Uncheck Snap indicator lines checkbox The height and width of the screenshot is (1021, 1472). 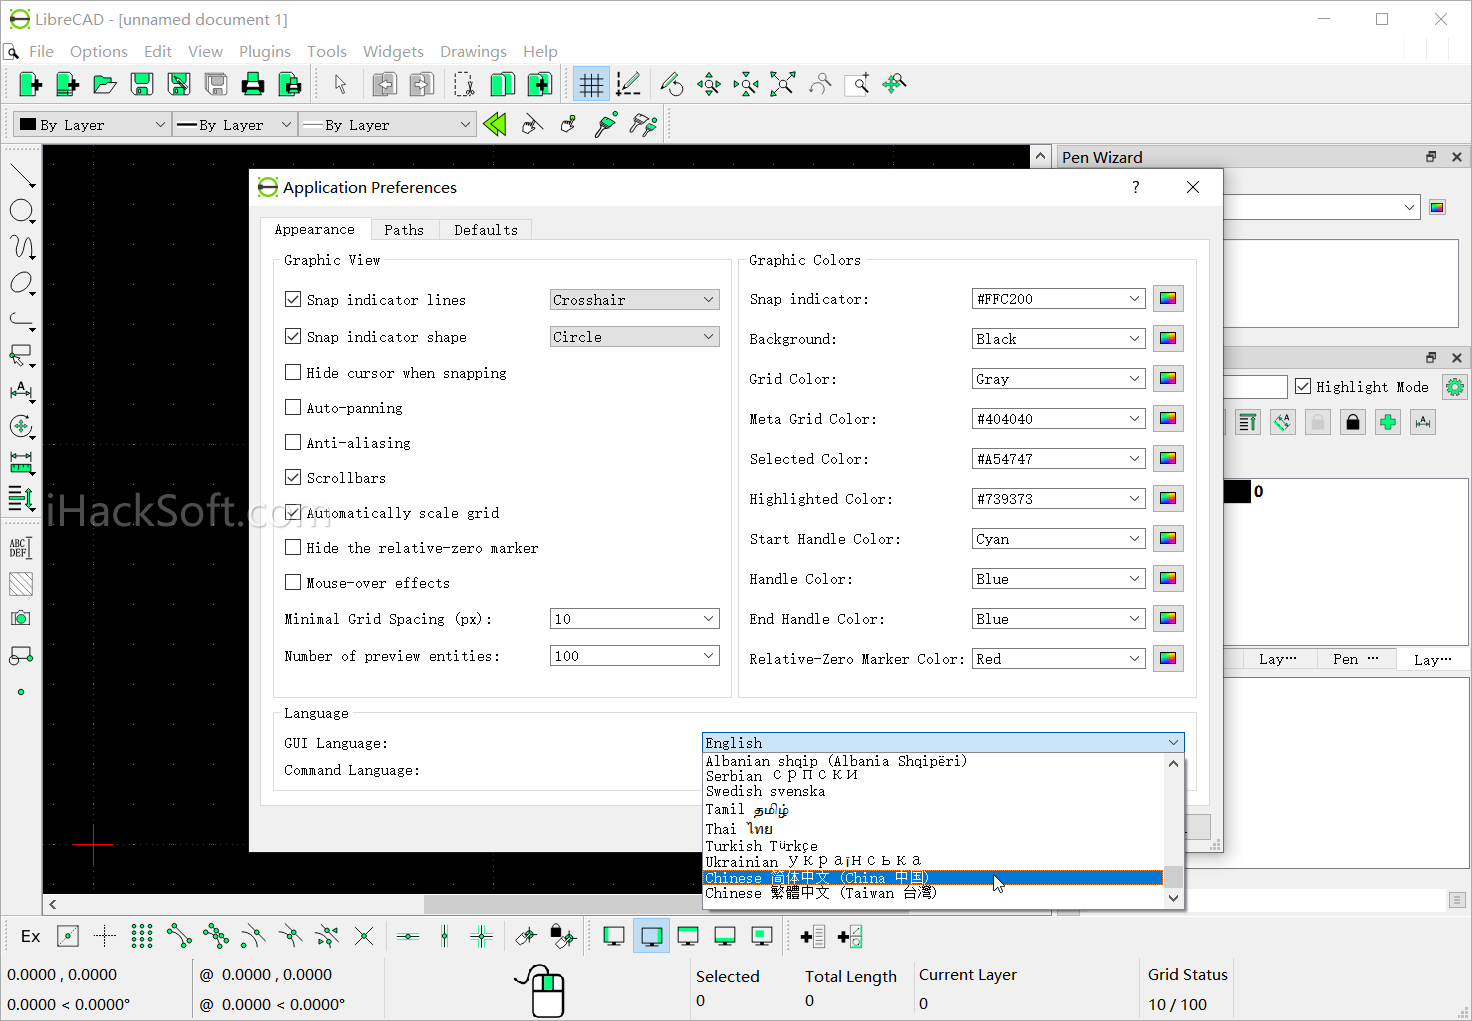293,299
